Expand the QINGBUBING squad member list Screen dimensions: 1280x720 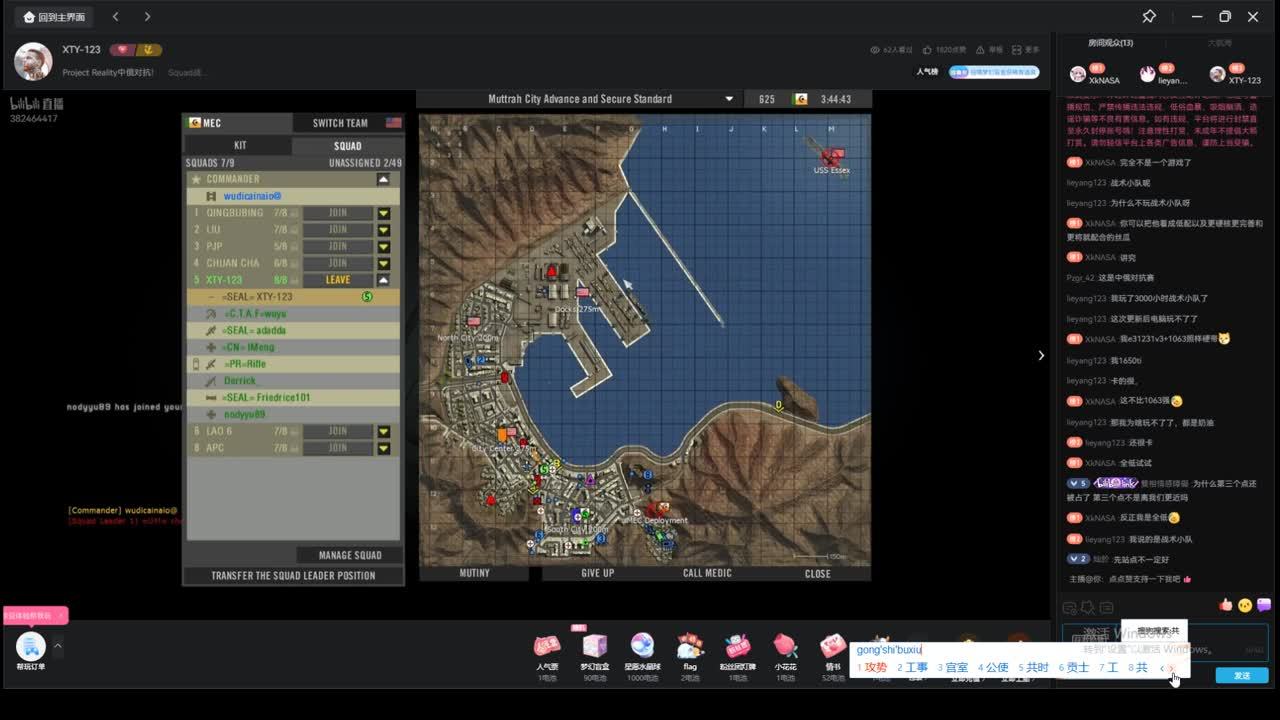point(383,213)
